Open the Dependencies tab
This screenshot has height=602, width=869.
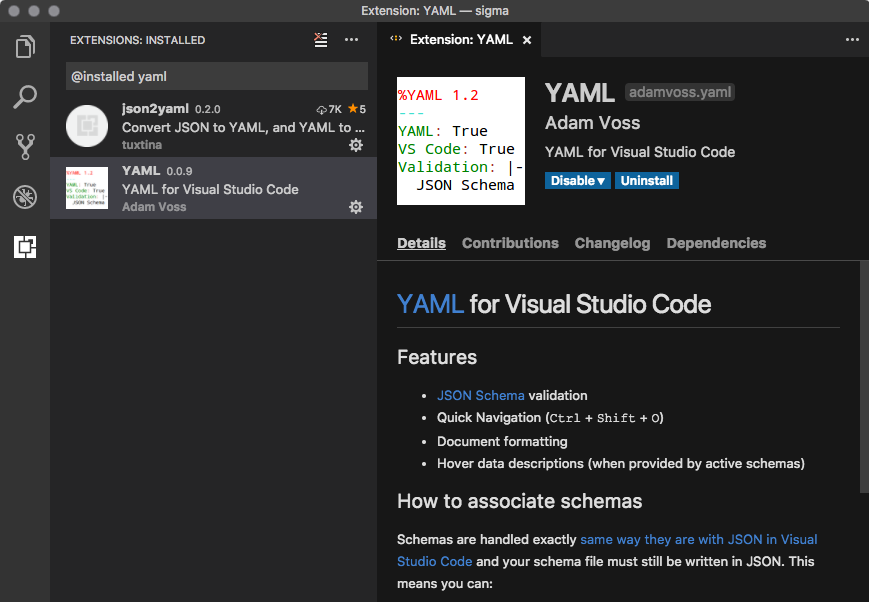click(716, 243)
